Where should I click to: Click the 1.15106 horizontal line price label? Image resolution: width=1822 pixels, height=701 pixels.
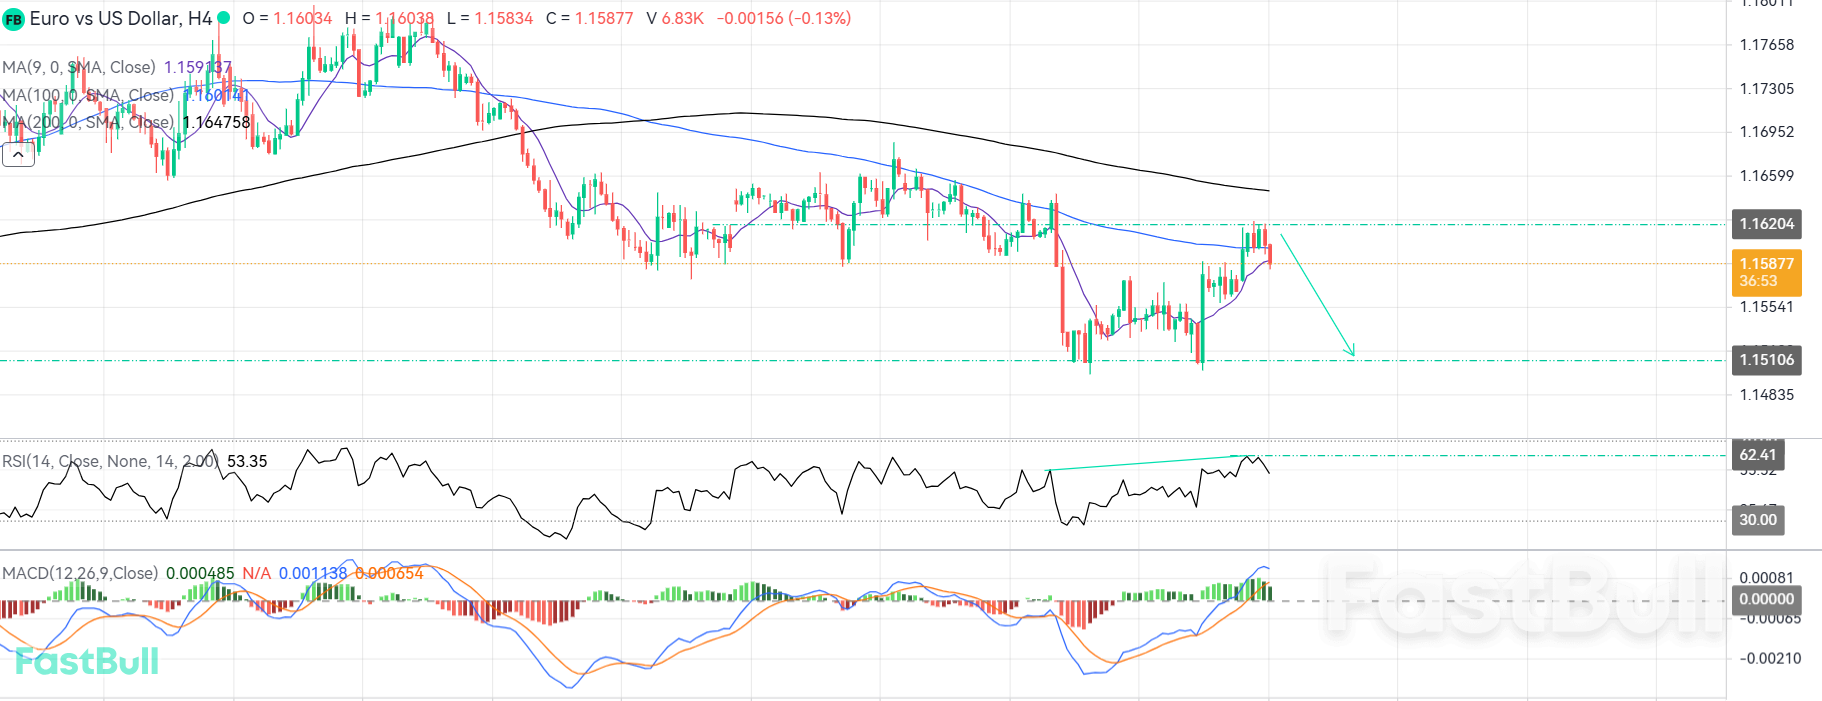coord(1766,360)
